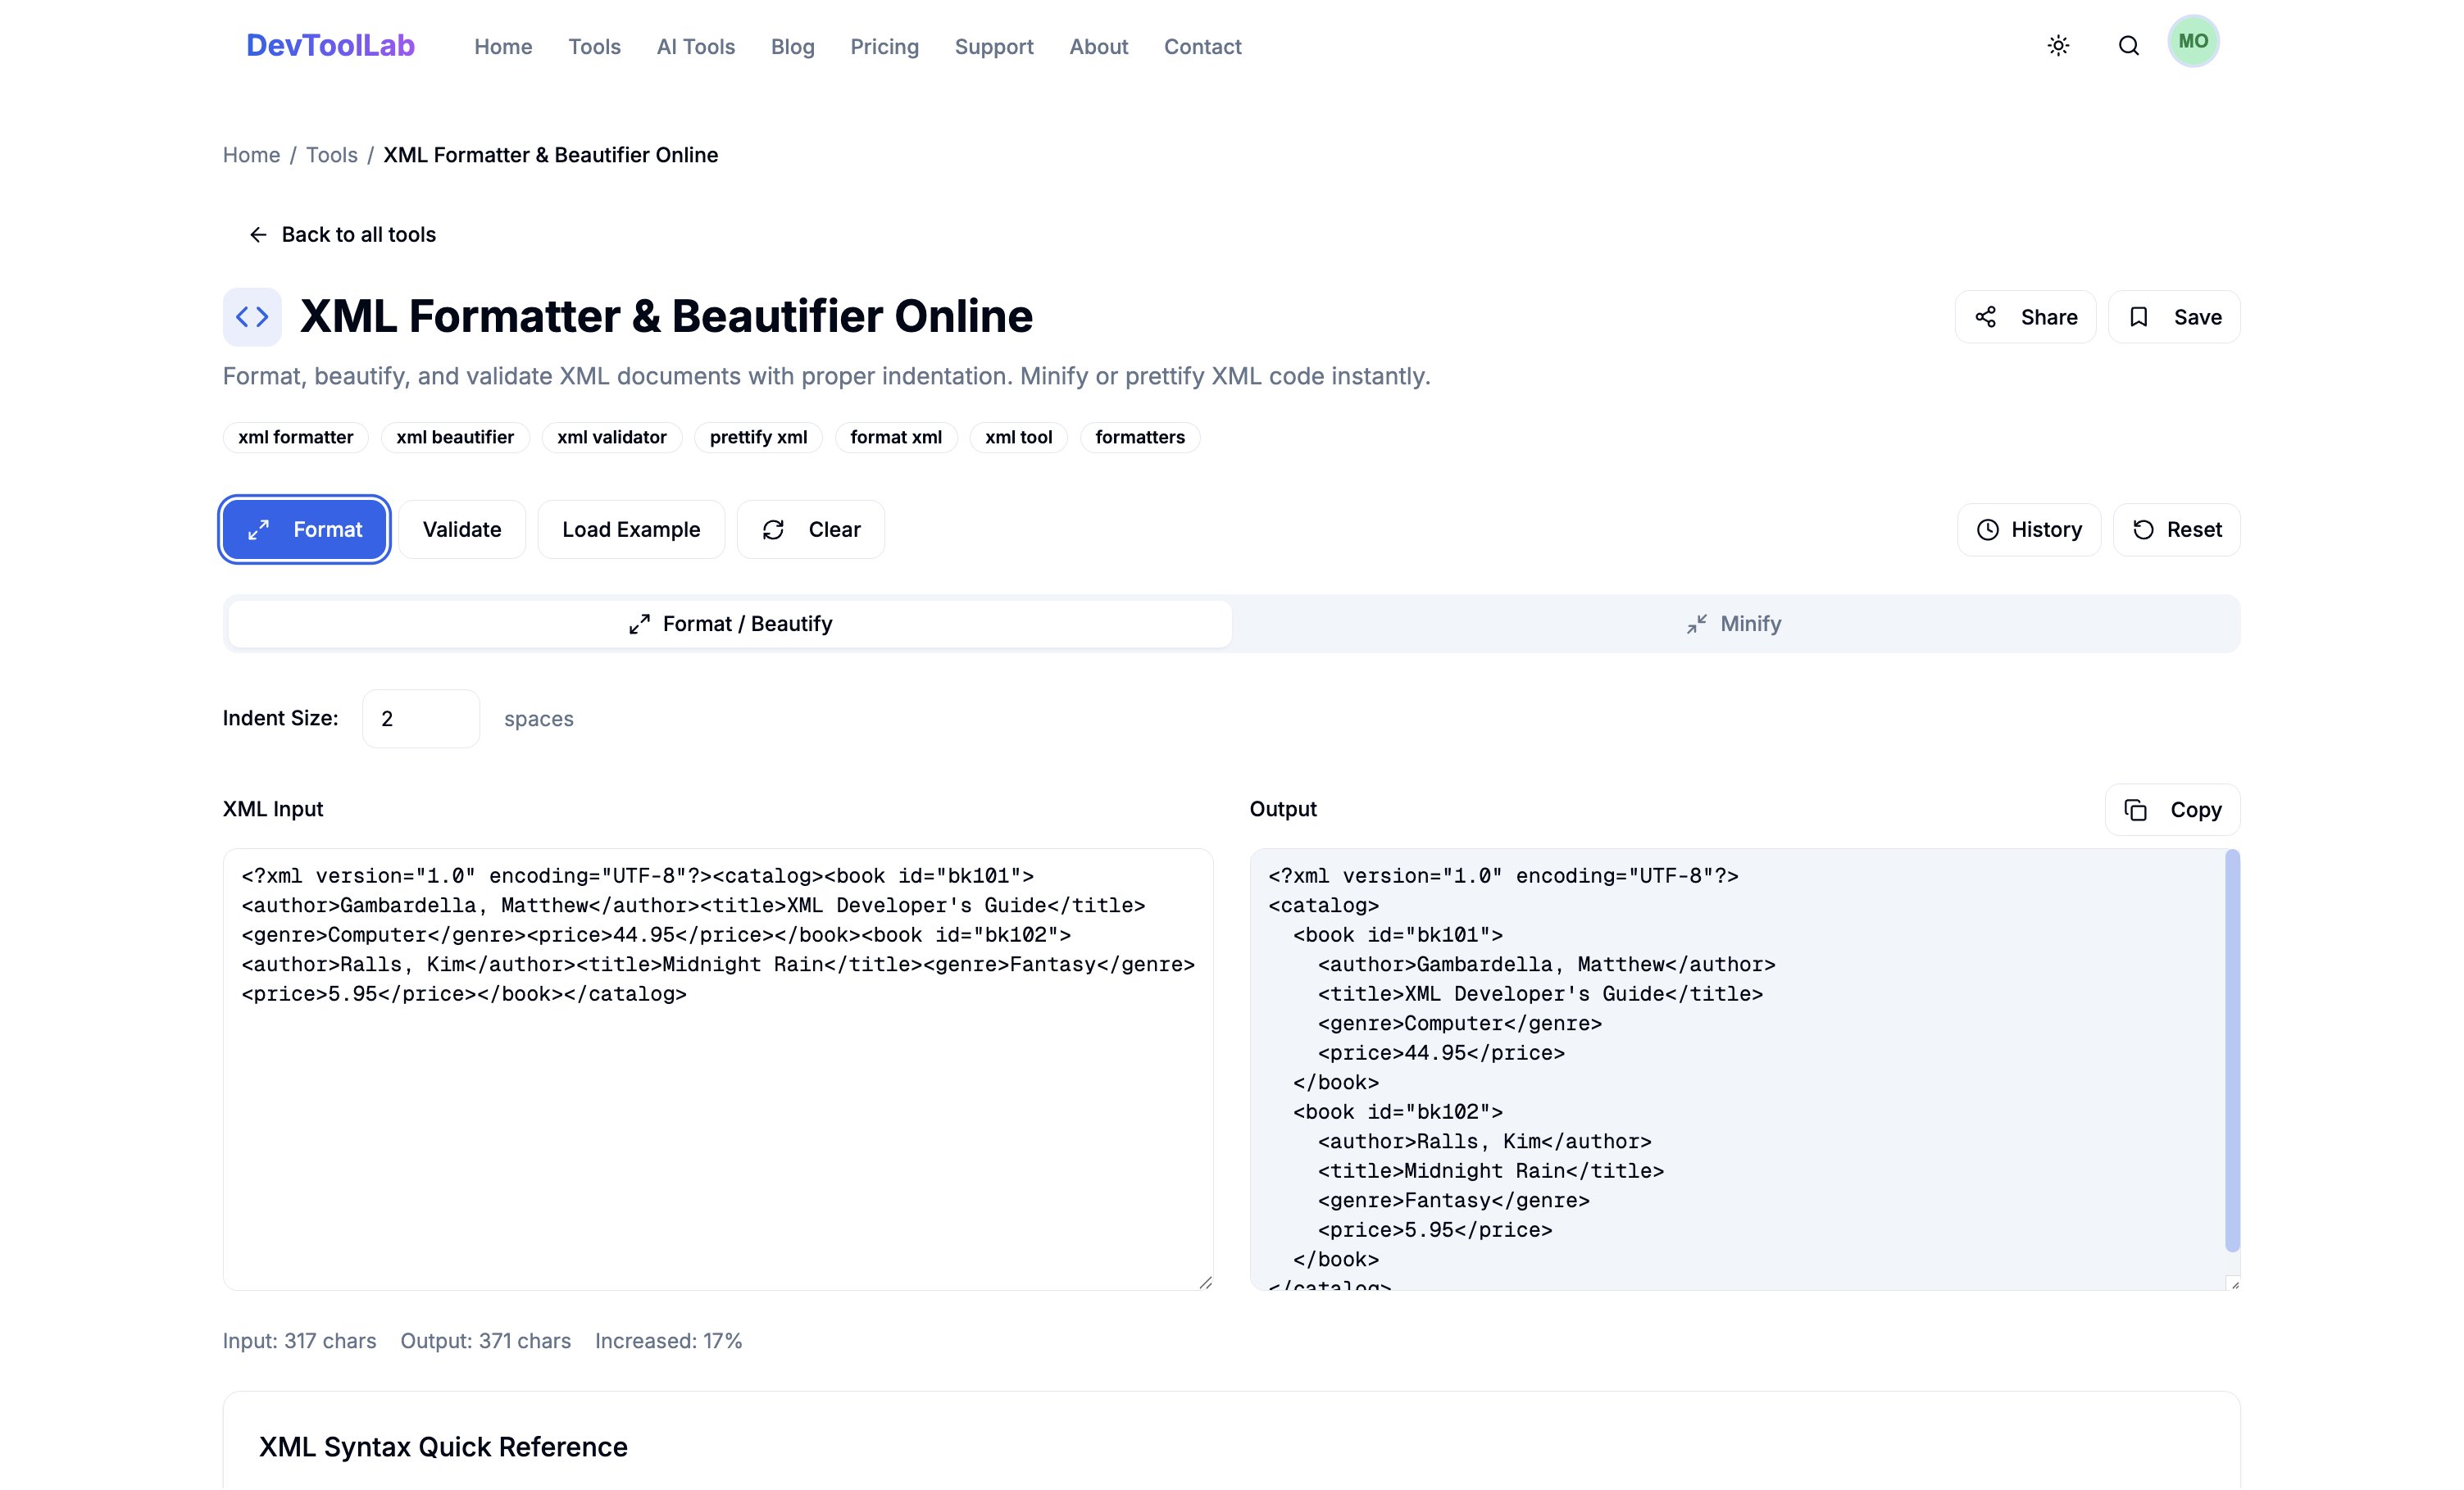
Task: Click the Share icon button
Action: [x=2025, y=317]
